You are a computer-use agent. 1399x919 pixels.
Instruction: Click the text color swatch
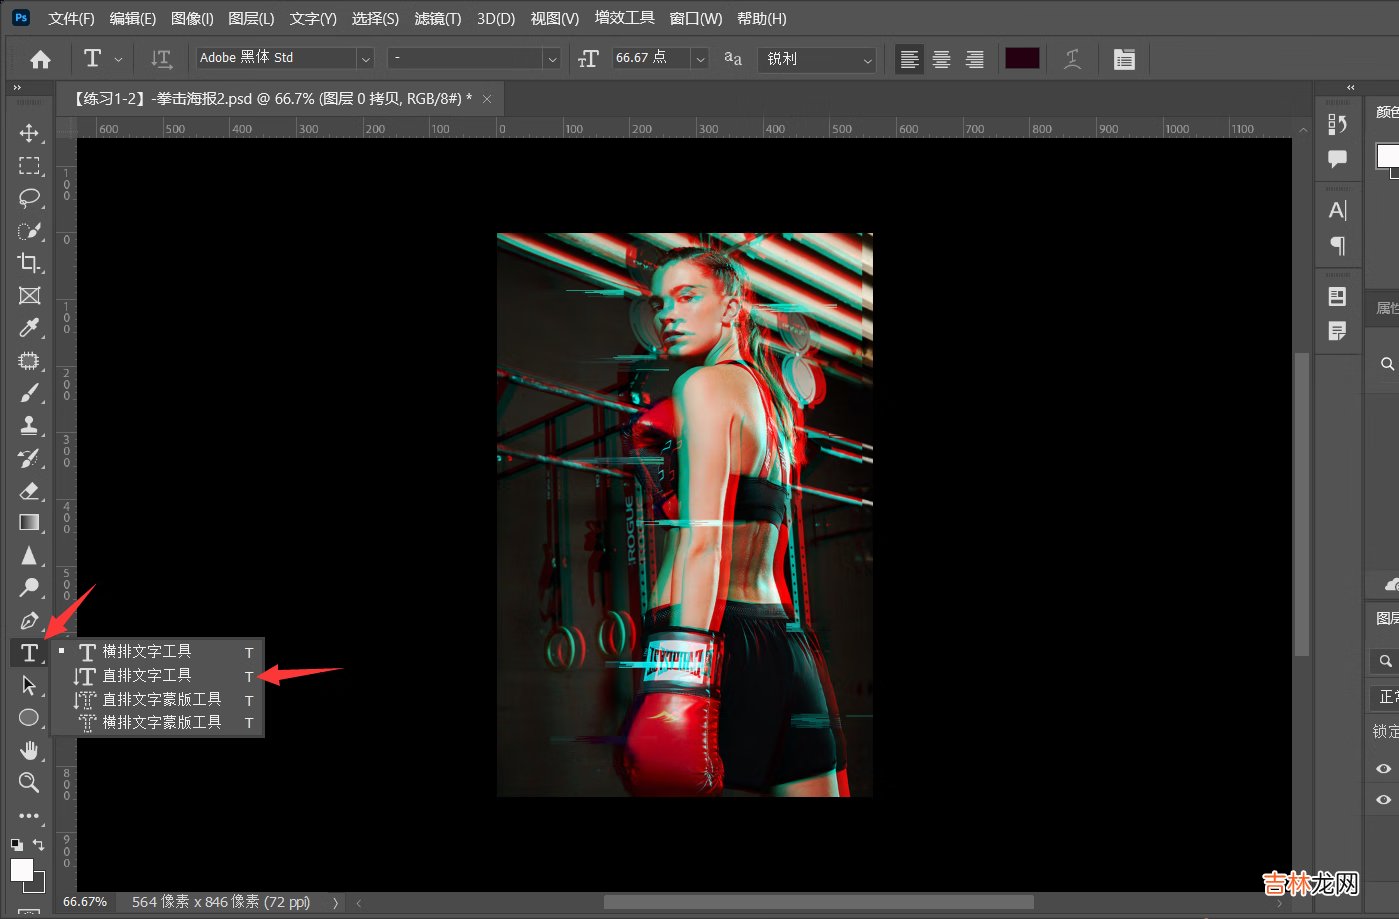1022,58
